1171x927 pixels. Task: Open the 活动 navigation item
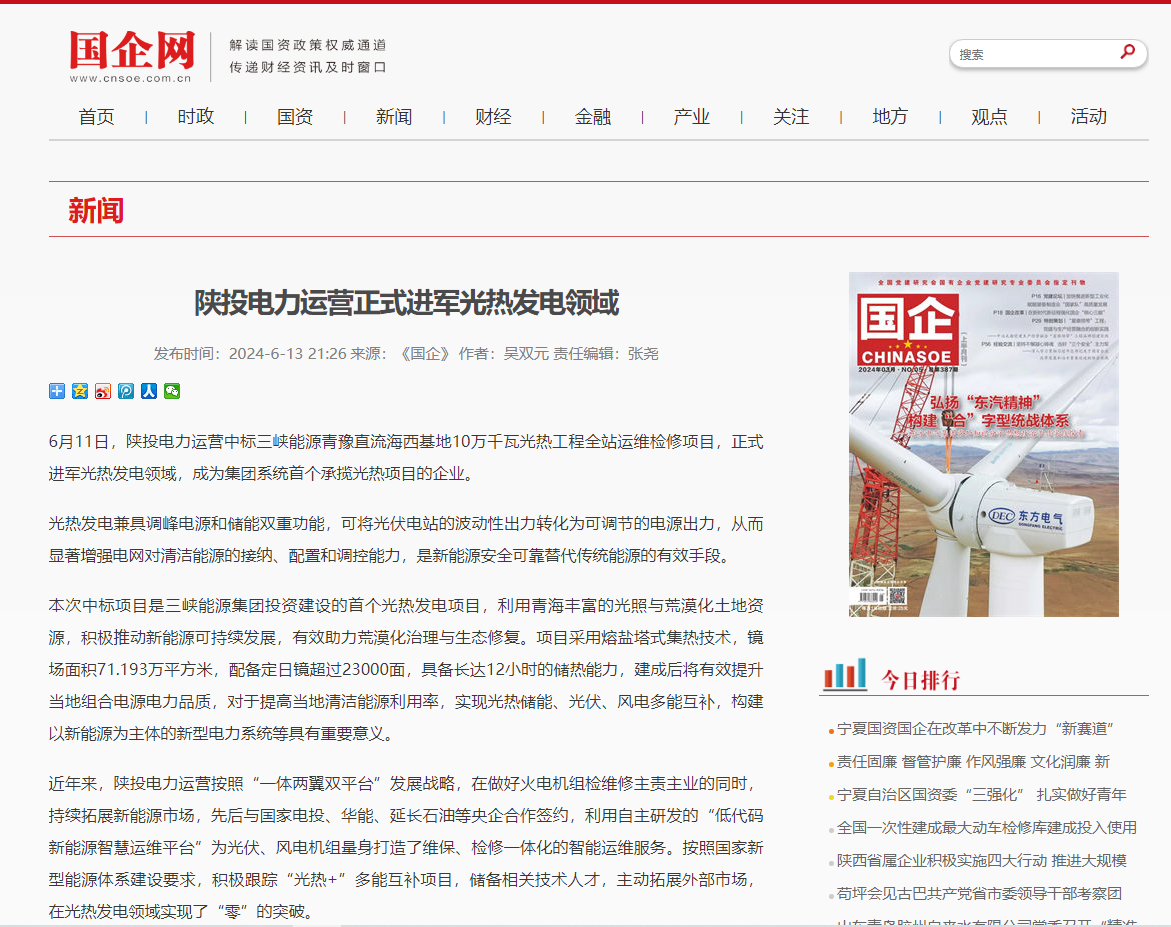pyautogui.click(x=1088, y=117)
